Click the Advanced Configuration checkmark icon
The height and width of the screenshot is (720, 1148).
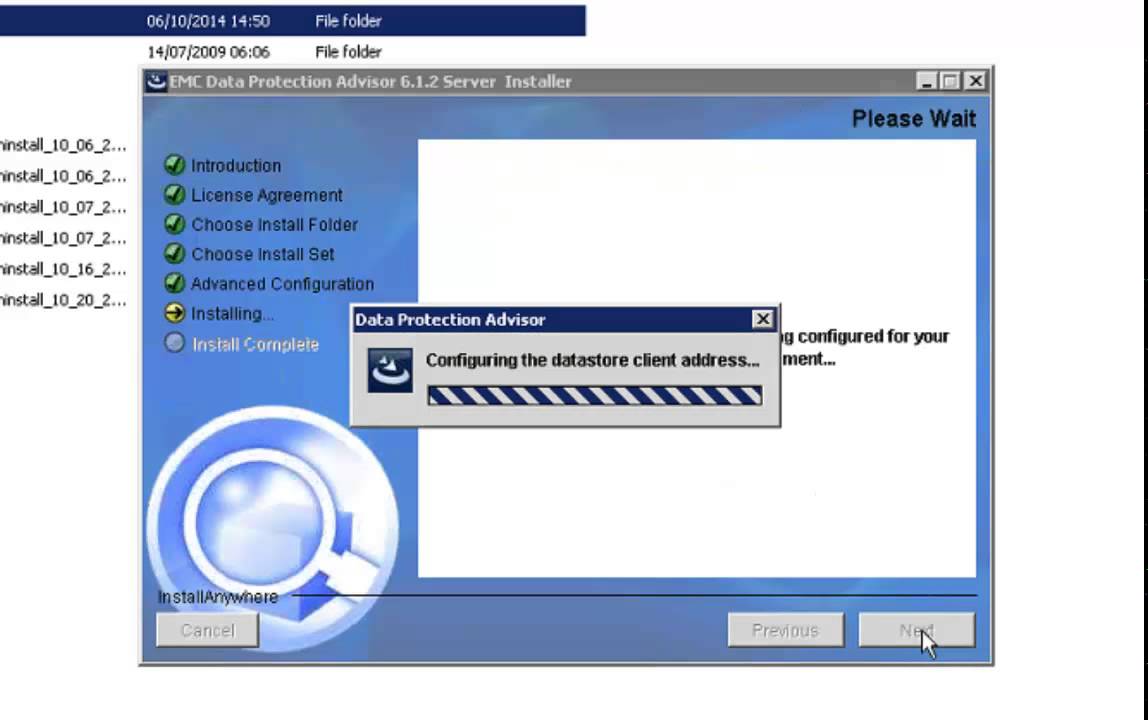pyautogui.click(x=174, y=283)
